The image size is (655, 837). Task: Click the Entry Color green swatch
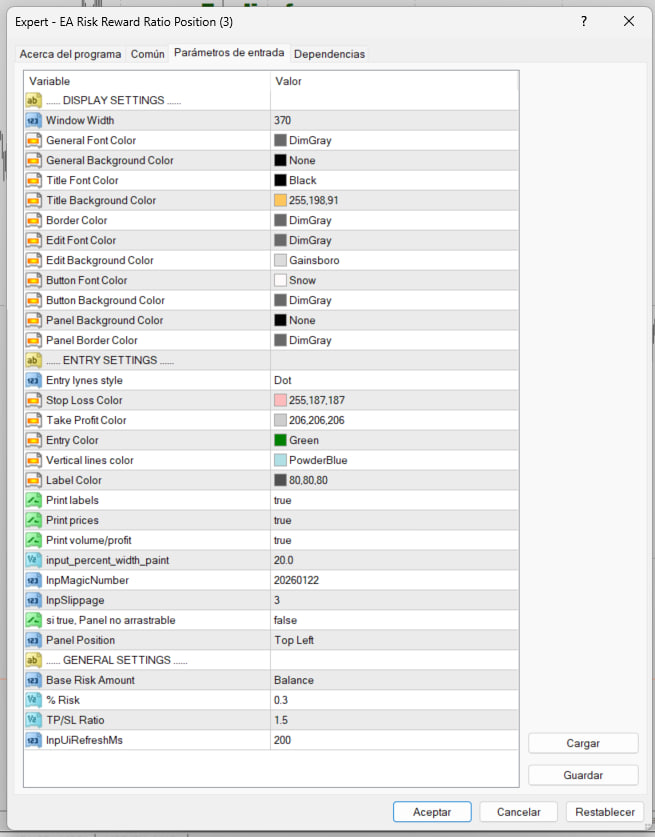tap(280, 440)
